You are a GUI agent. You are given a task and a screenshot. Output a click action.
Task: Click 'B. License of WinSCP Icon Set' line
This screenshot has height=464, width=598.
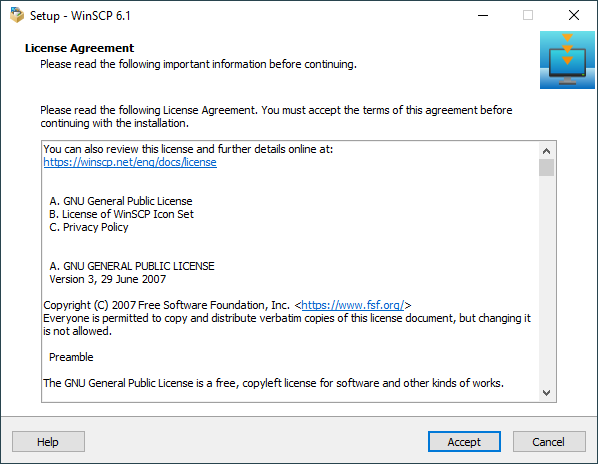(x=121, y=214)
